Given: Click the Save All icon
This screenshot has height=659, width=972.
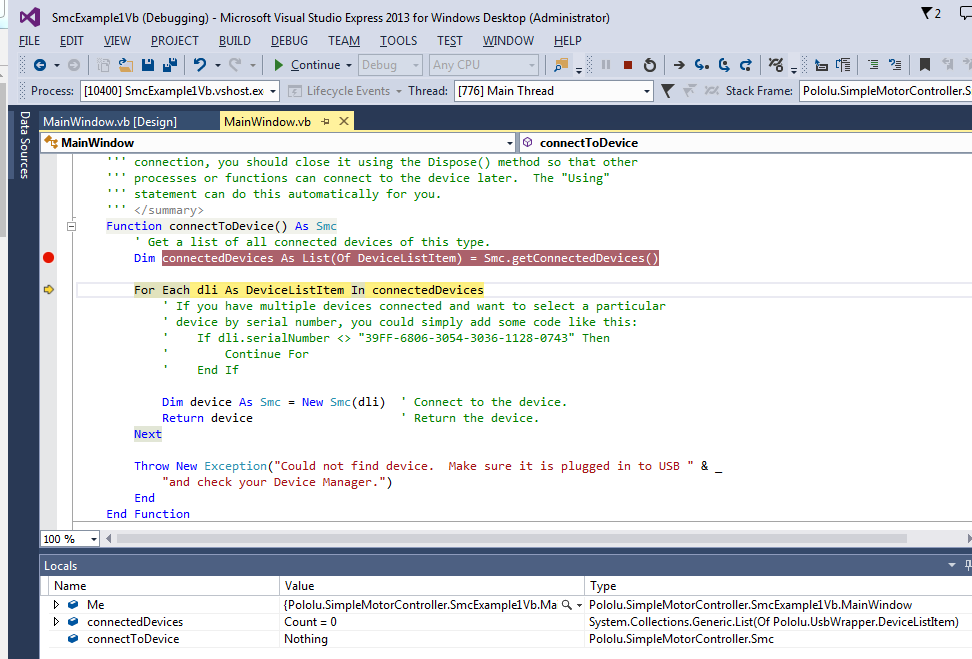Looking at the screenshot, I should (x=169, y=65).
